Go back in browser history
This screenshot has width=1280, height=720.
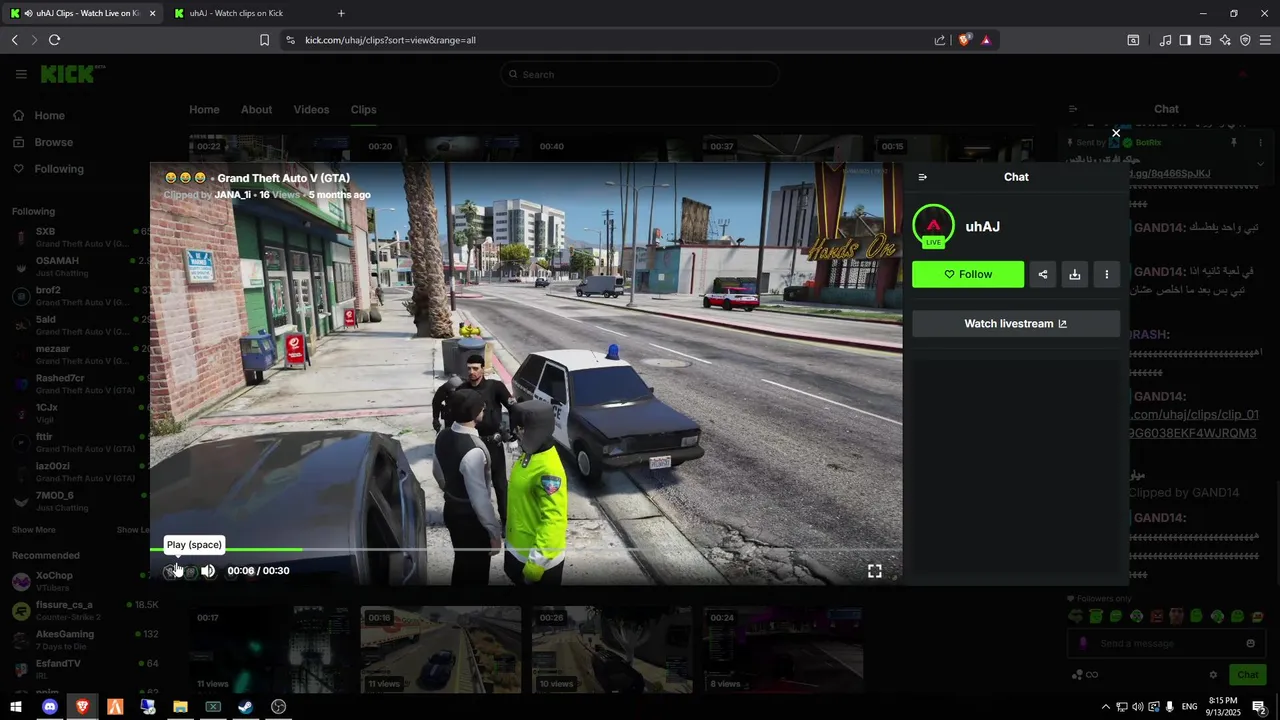click(14, 40)
